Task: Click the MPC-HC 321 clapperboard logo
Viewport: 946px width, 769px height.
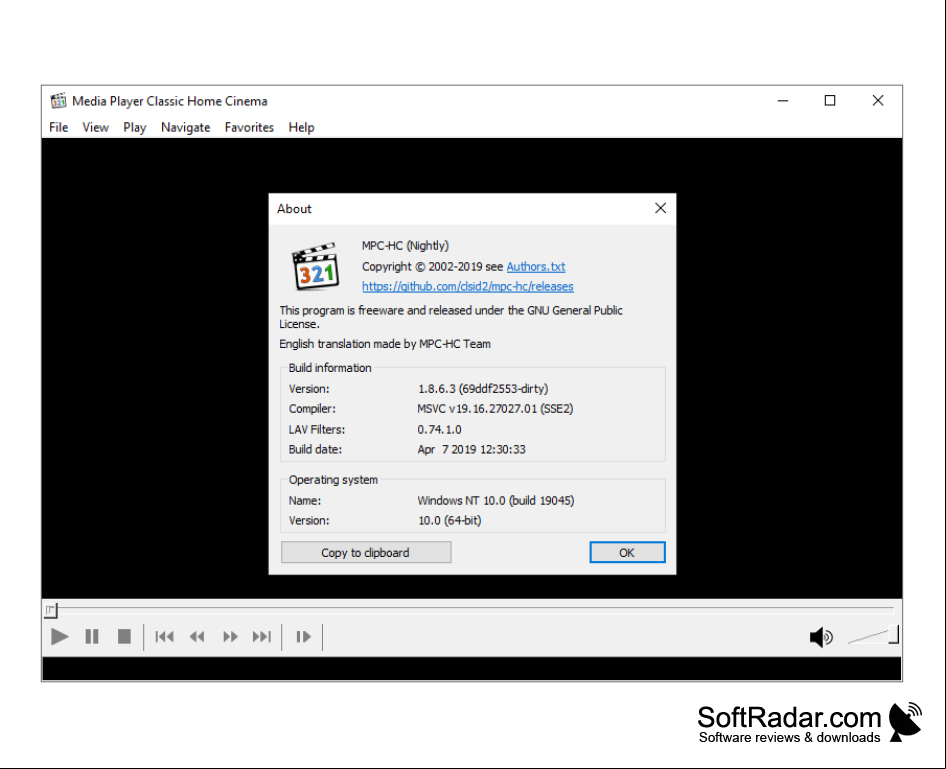Action: [x=316, y=267]
